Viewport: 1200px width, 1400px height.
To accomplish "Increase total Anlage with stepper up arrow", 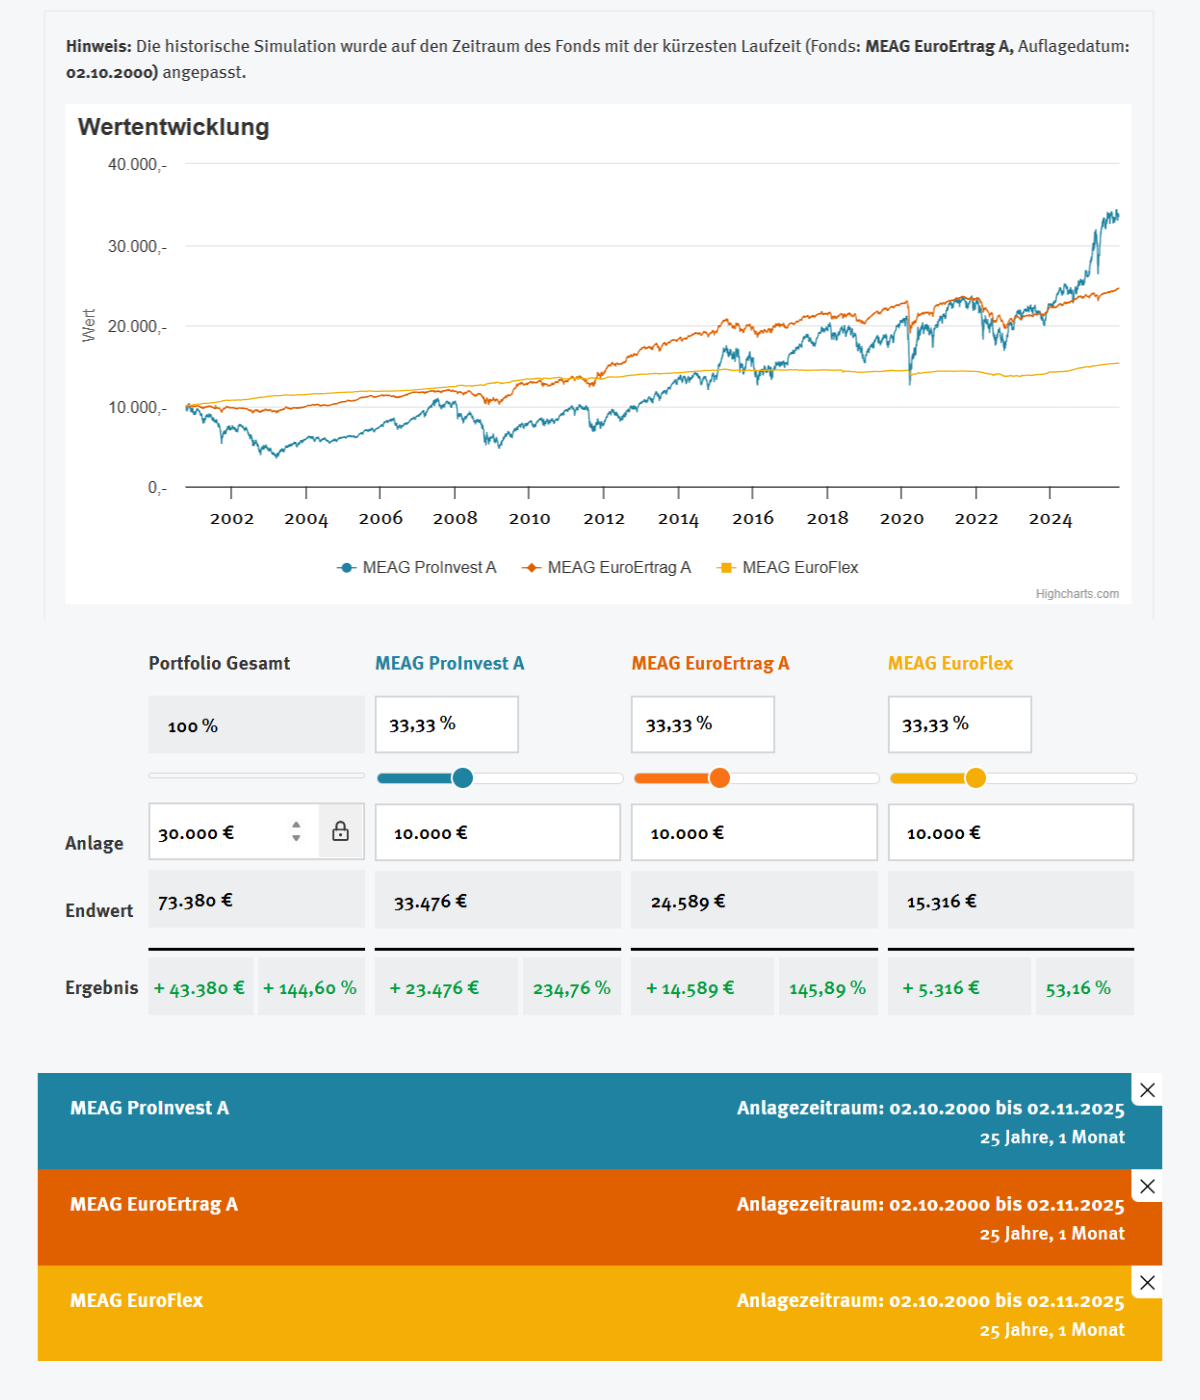I will pos(296,825).
